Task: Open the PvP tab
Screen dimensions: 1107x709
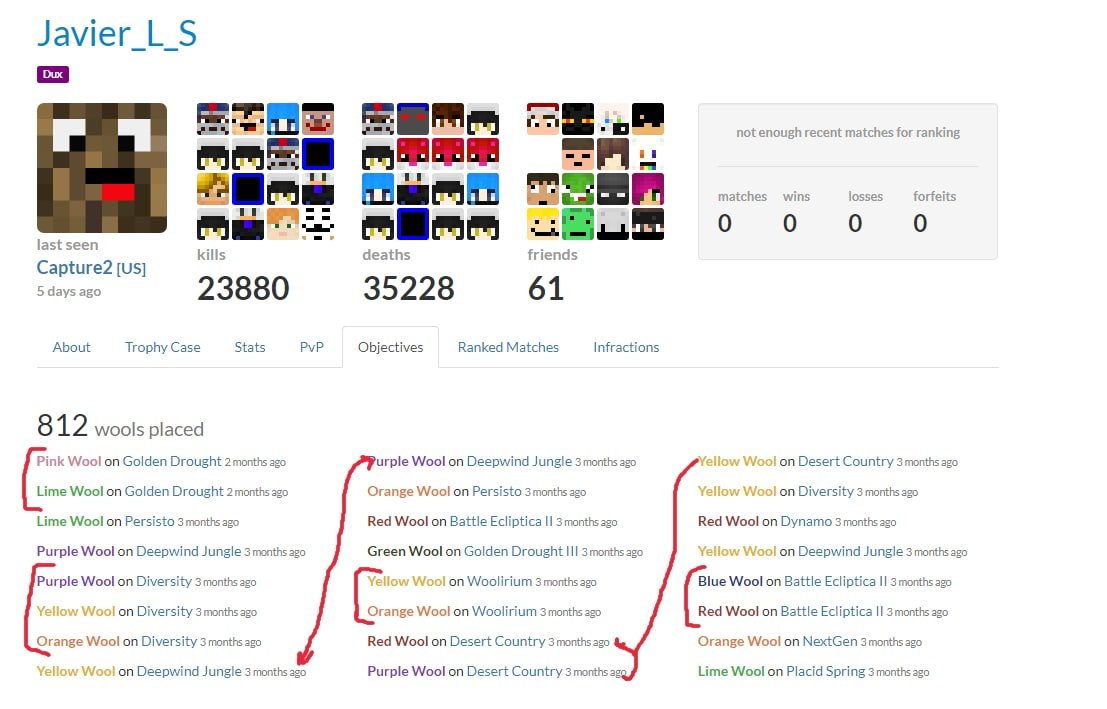Action: coord(311,347)
